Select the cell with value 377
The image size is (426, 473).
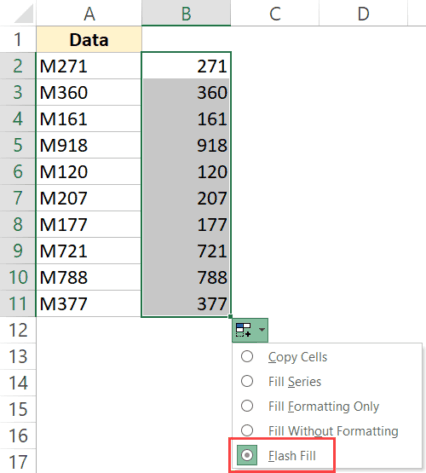186,304
